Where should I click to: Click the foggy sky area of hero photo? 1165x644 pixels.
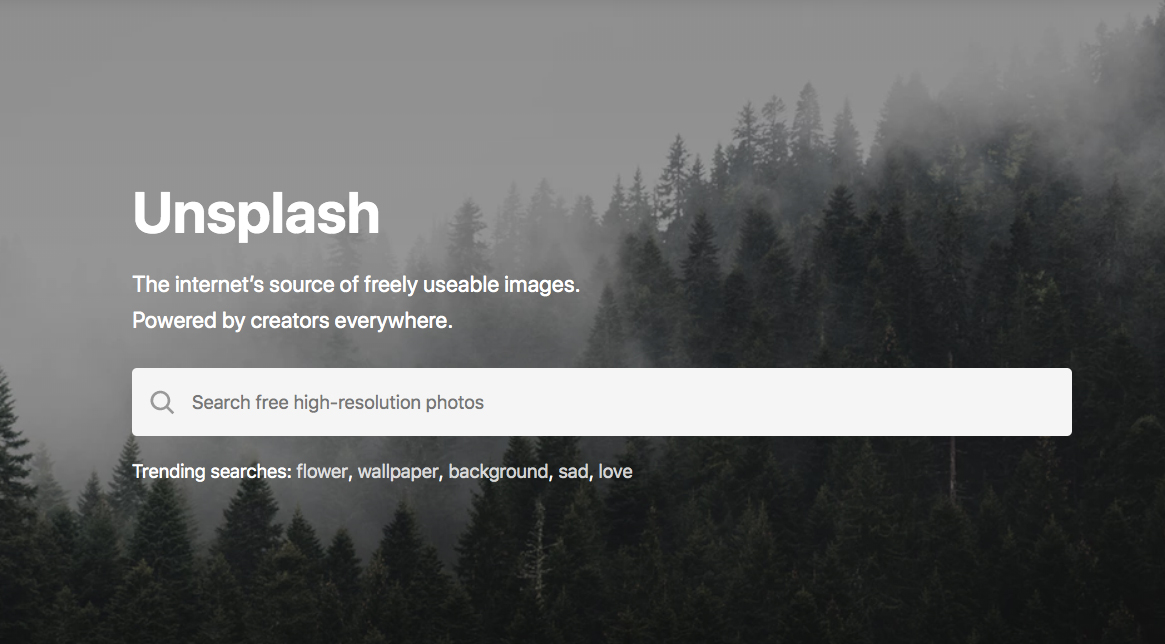tap(371, 82)
